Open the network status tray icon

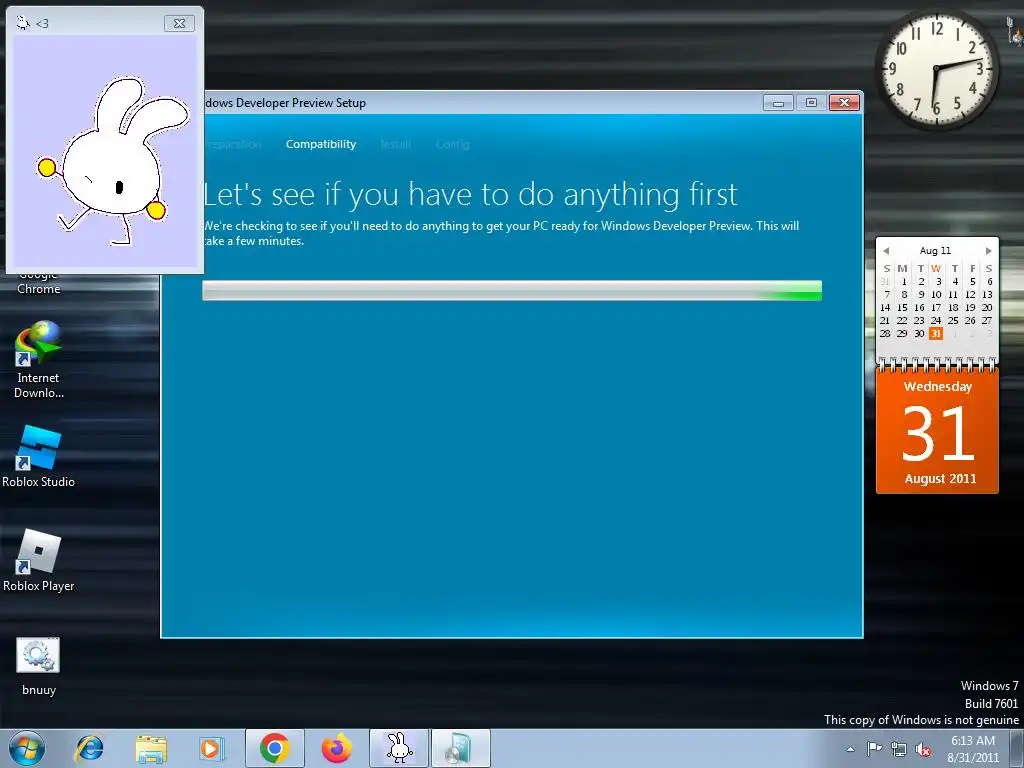tap(899, 749)
